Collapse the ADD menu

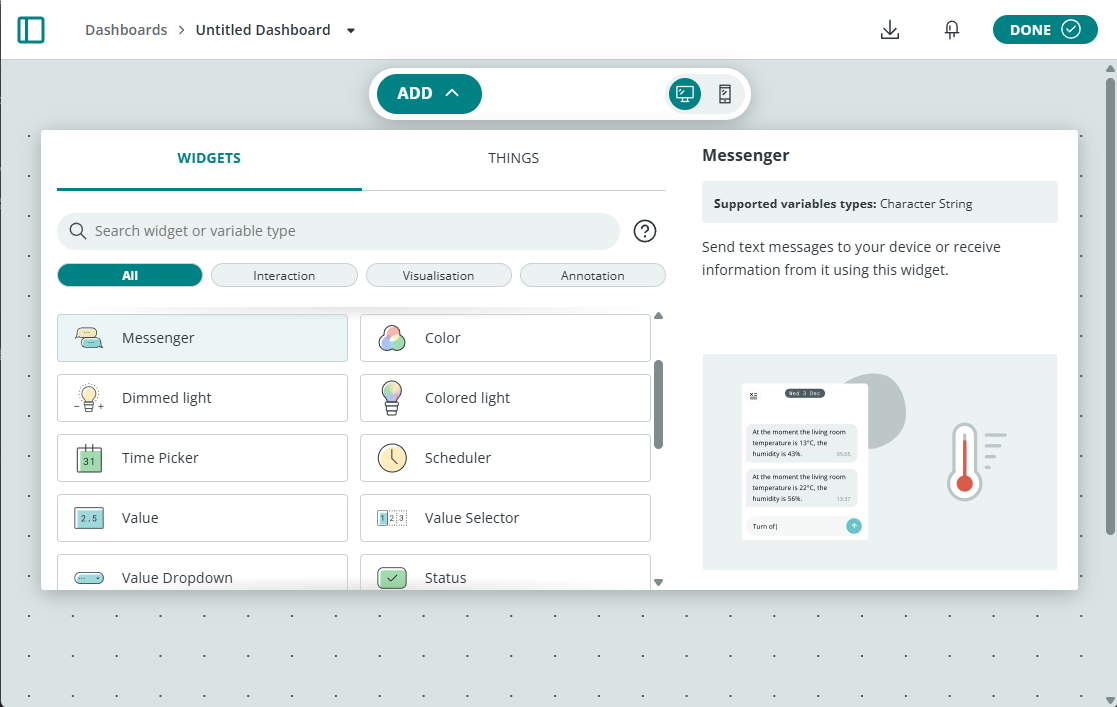click(429, 94)
